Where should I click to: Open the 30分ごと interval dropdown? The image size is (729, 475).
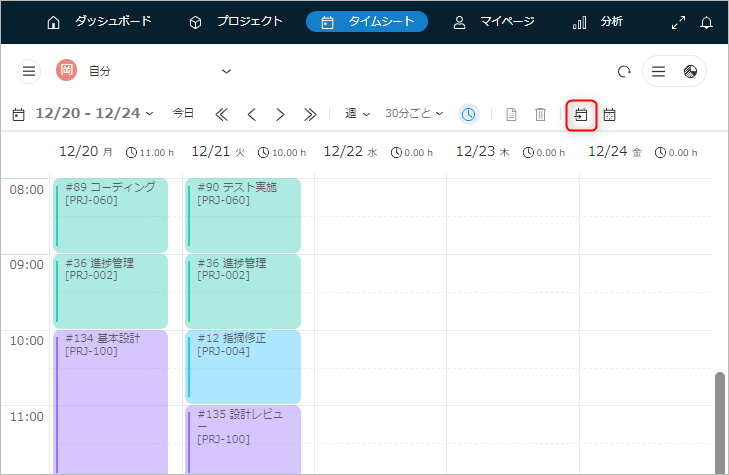click(x=414, y=114)
